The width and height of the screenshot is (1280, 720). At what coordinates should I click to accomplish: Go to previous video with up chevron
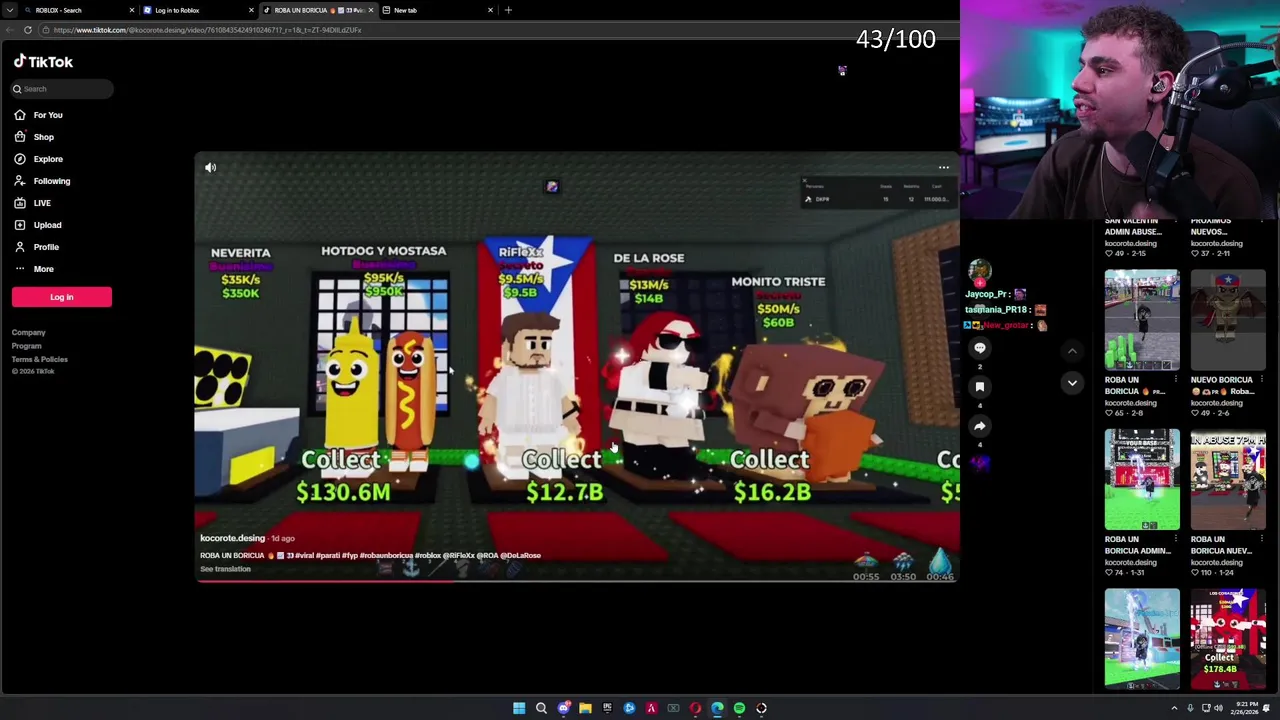1072,351
